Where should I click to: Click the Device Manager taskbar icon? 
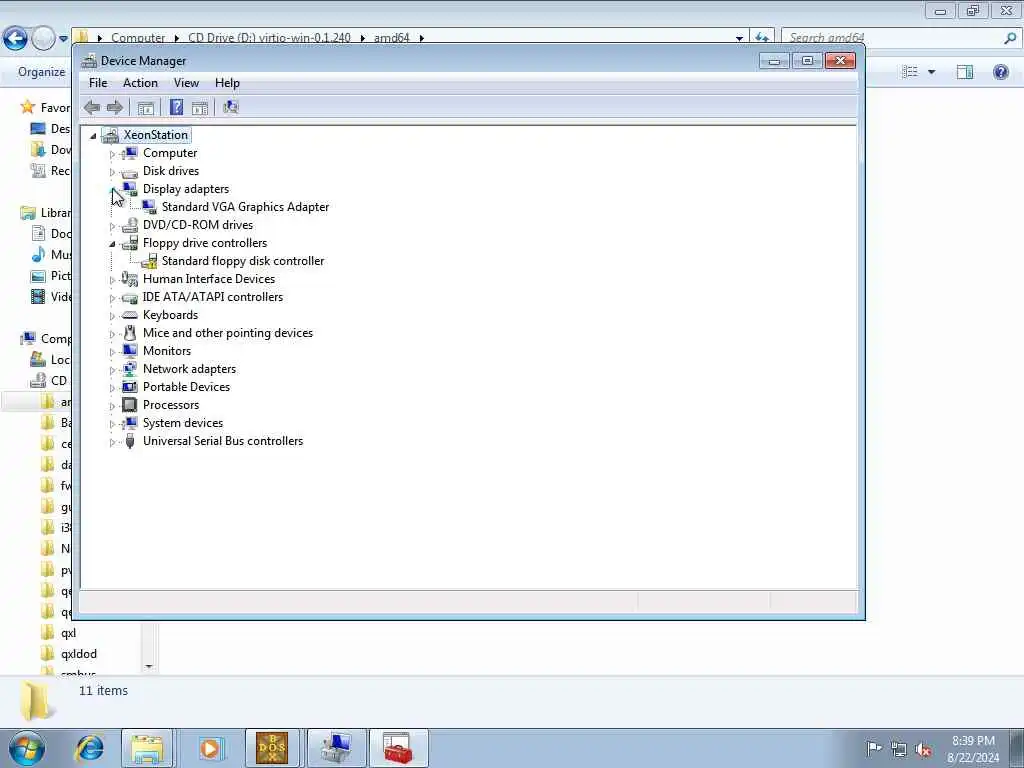click(336, 748)
